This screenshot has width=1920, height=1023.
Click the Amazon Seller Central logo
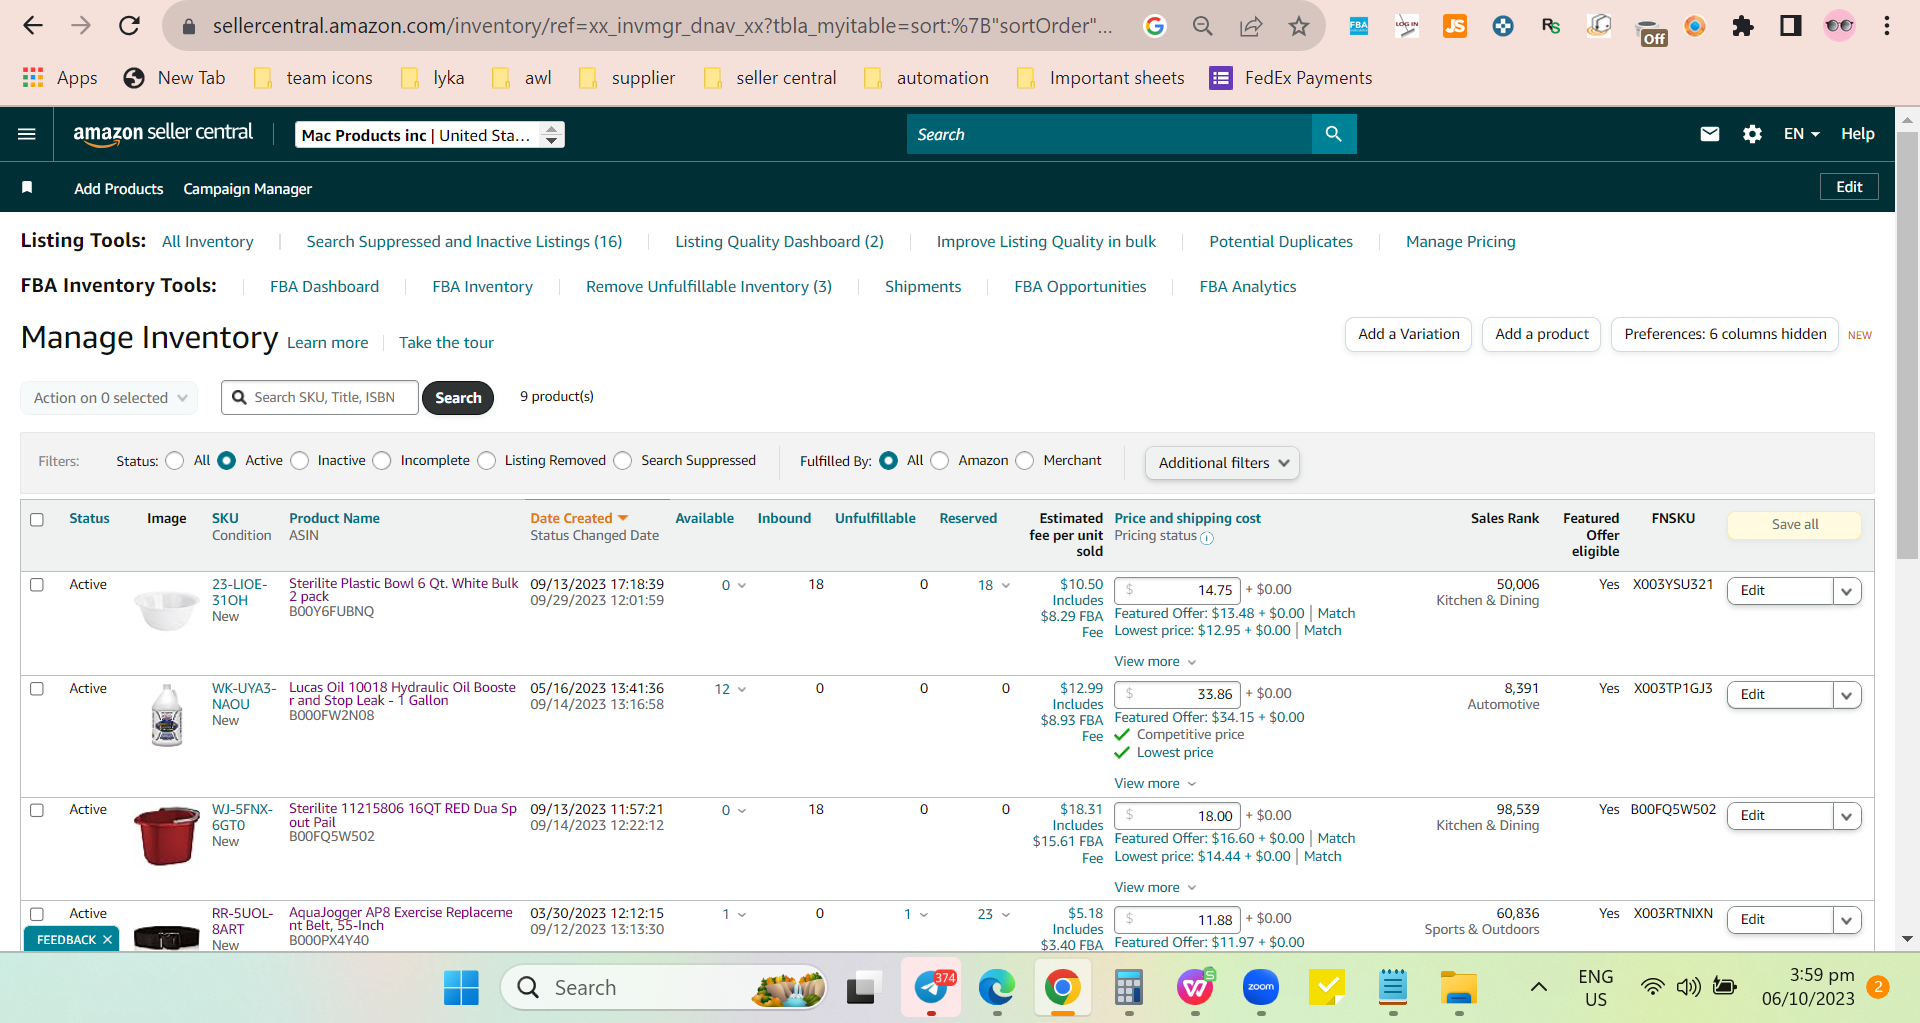click(163, 134)
